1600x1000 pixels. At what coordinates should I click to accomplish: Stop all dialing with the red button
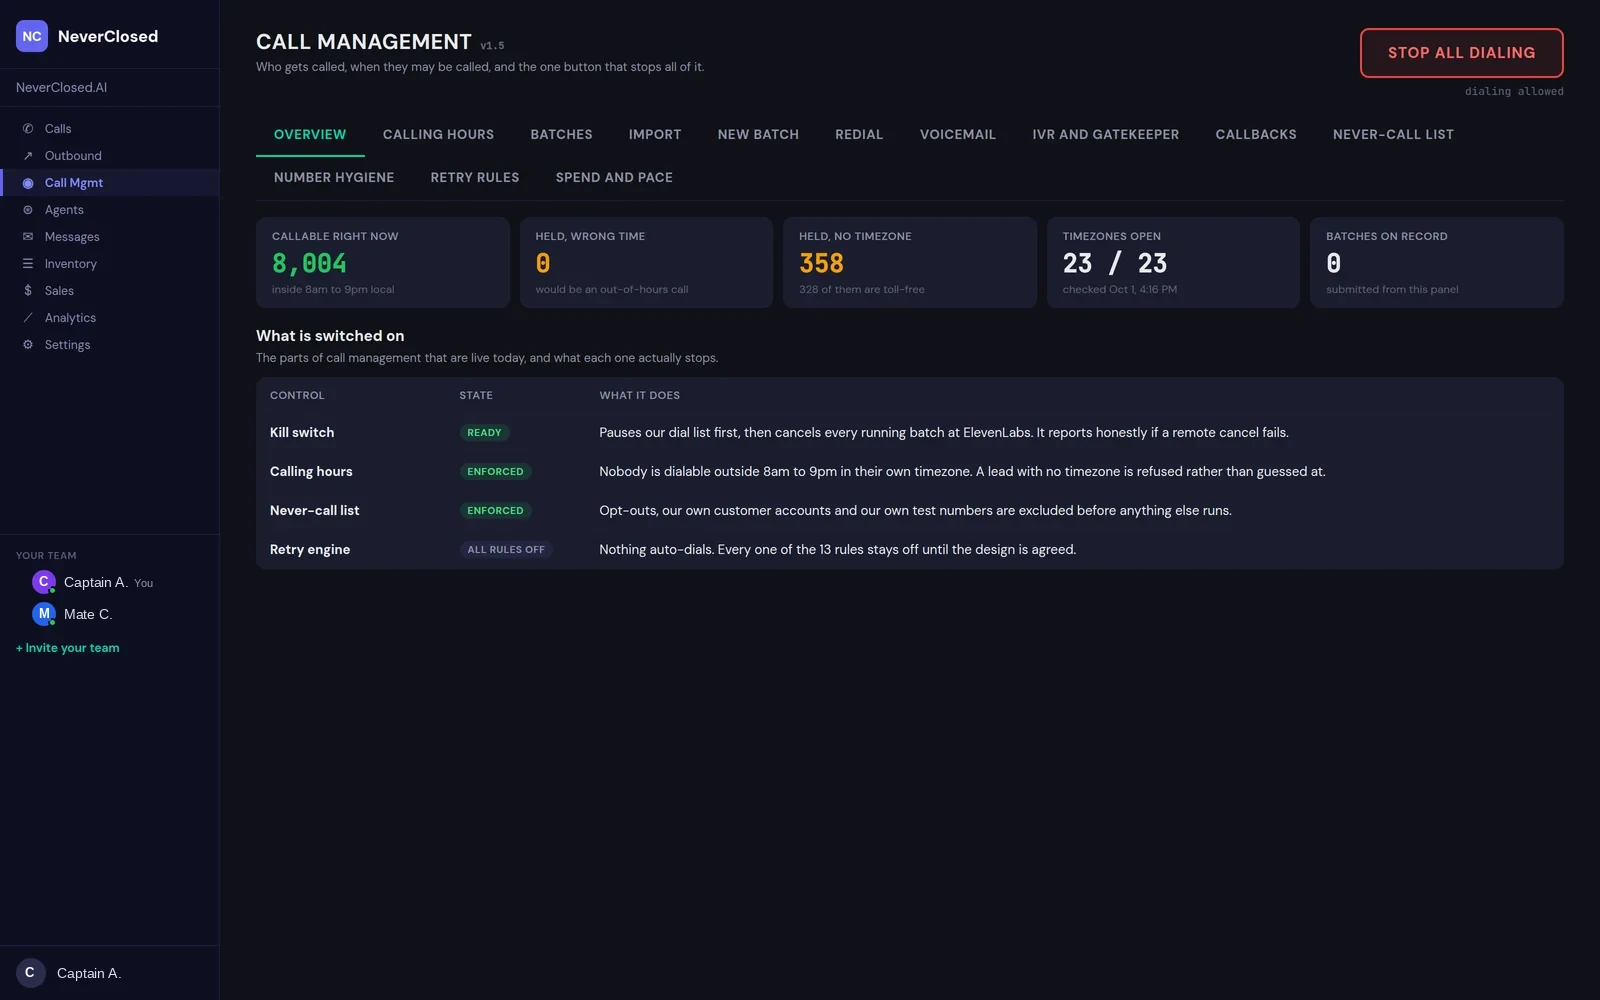(x=1461, y=53)
